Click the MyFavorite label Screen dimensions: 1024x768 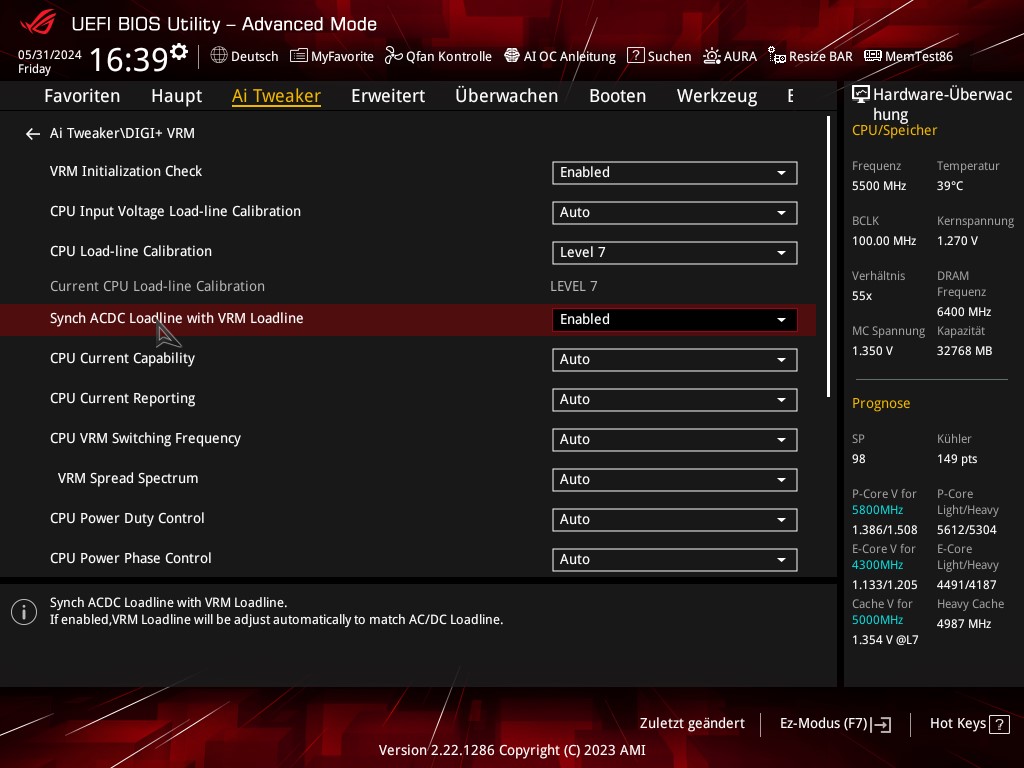click(x=342, y=56)
